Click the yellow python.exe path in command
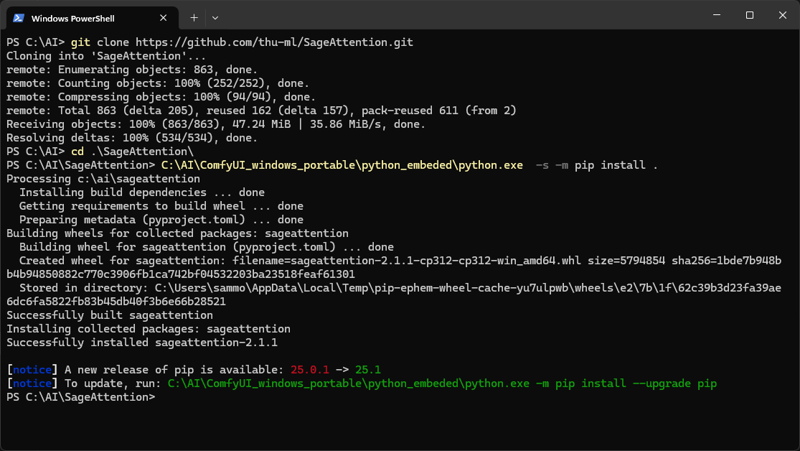This screenshot has width=800, height=451. click(342, 165)
